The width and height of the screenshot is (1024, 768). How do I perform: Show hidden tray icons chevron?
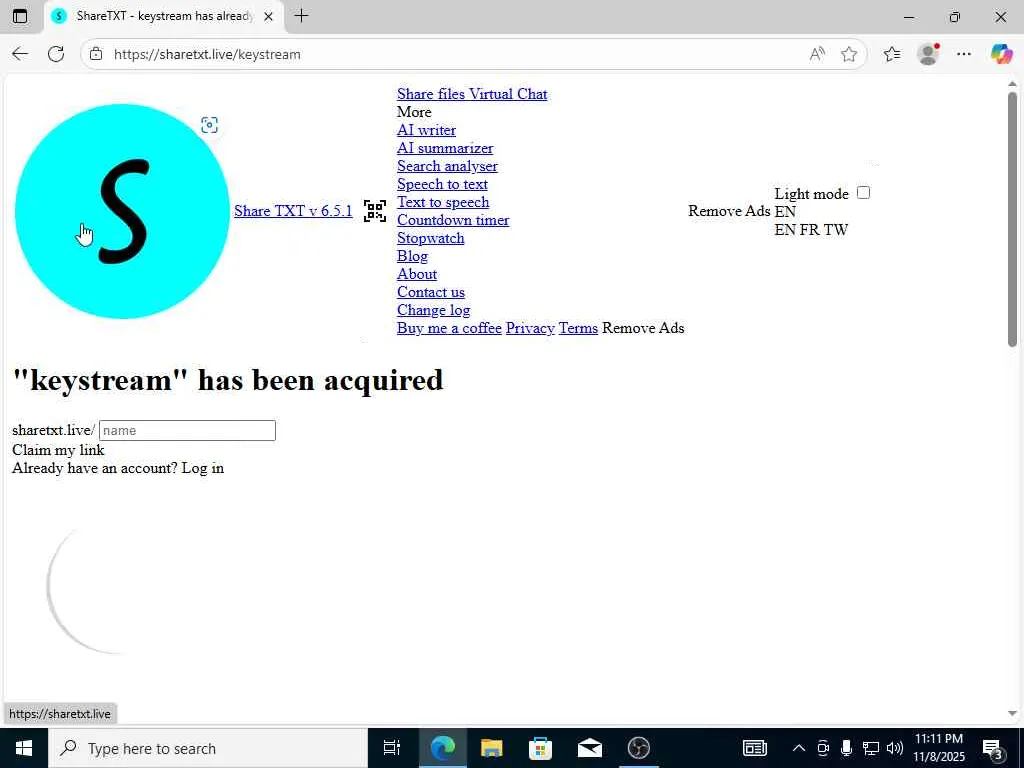pyautogui.click(x=799, y=748)
